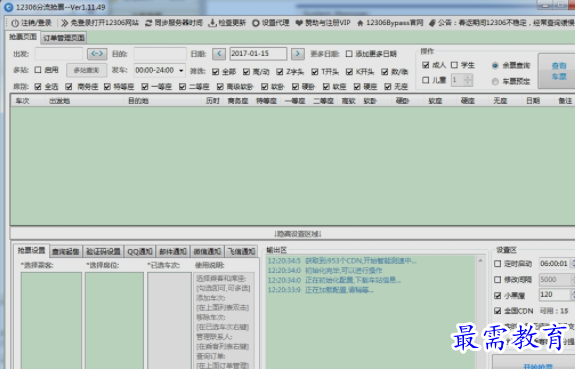Enable the 多站 启用 checkbox
This screenshot has width=575, height=369.
click(x=38, y=70)
